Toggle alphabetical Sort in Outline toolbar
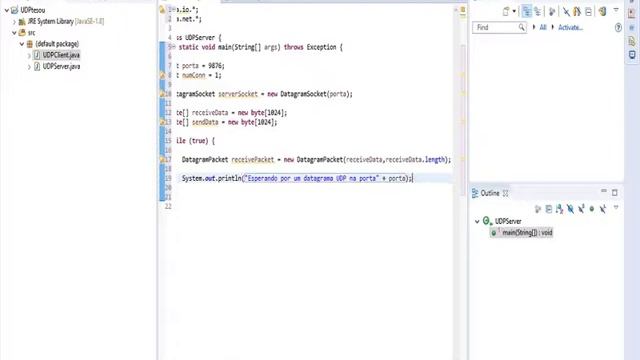 560,209
